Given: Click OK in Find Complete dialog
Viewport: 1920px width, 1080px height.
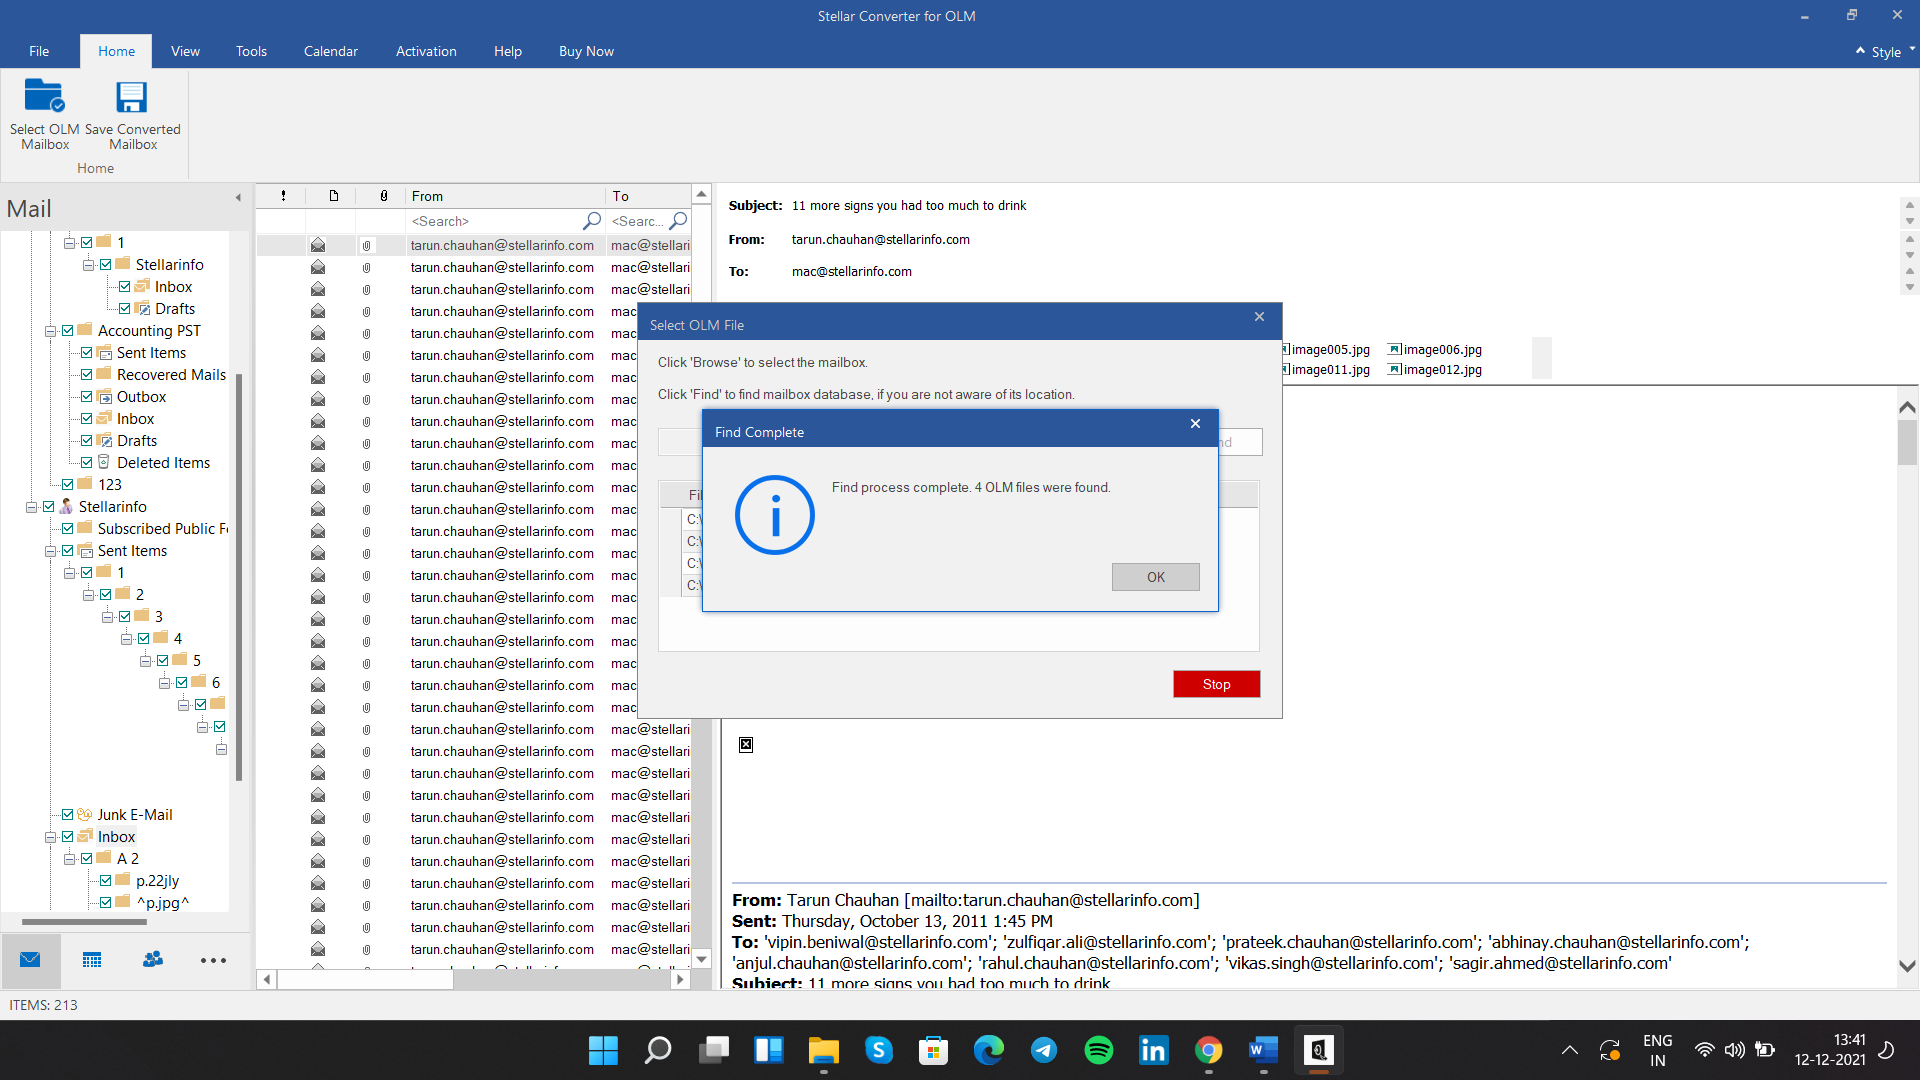Looking at the screenshot, I should (x=1156, y=577).
